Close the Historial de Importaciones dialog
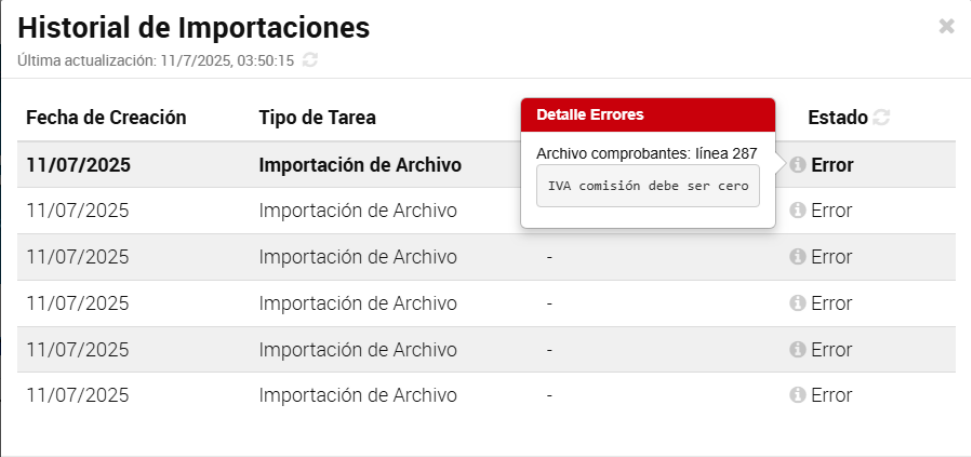 946,27
